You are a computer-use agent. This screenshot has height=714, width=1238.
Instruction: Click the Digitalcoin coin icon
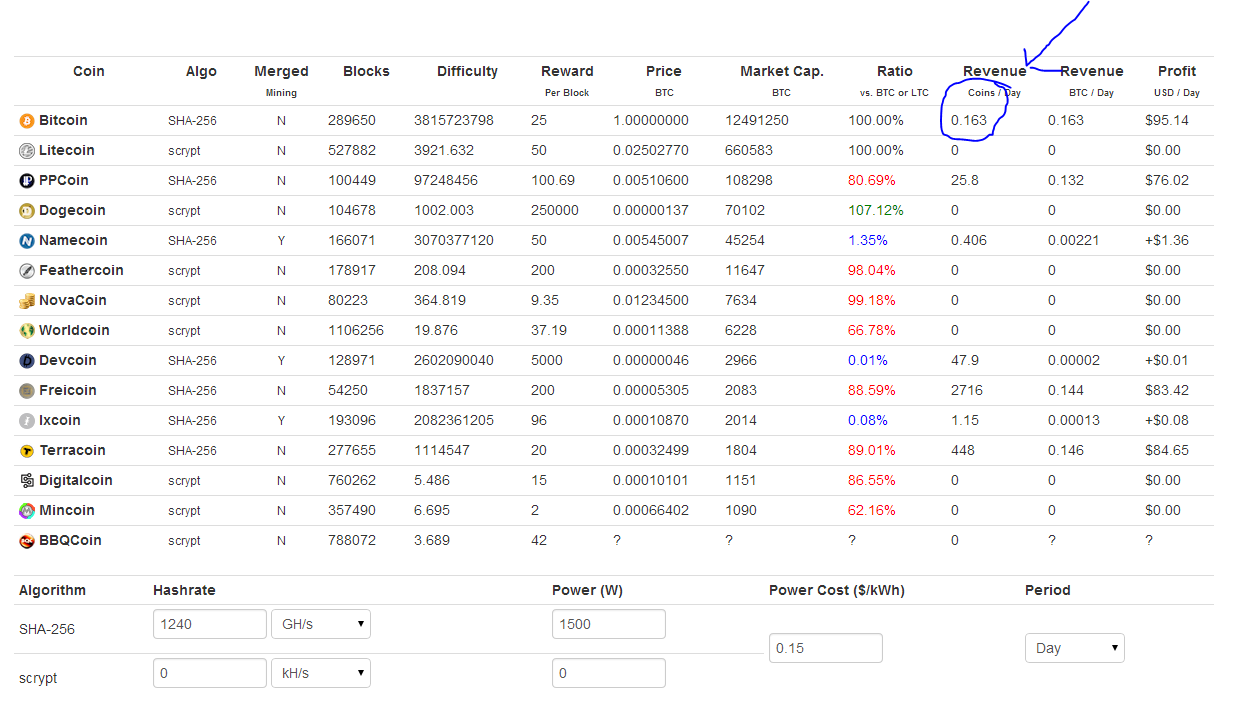coord(27,481)
